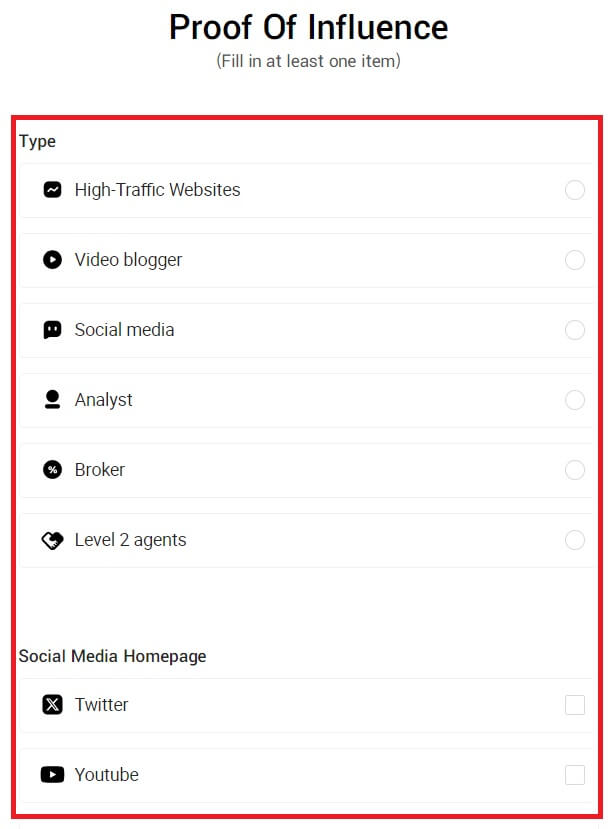Click the Youtube logo icon

click(53, 775)
